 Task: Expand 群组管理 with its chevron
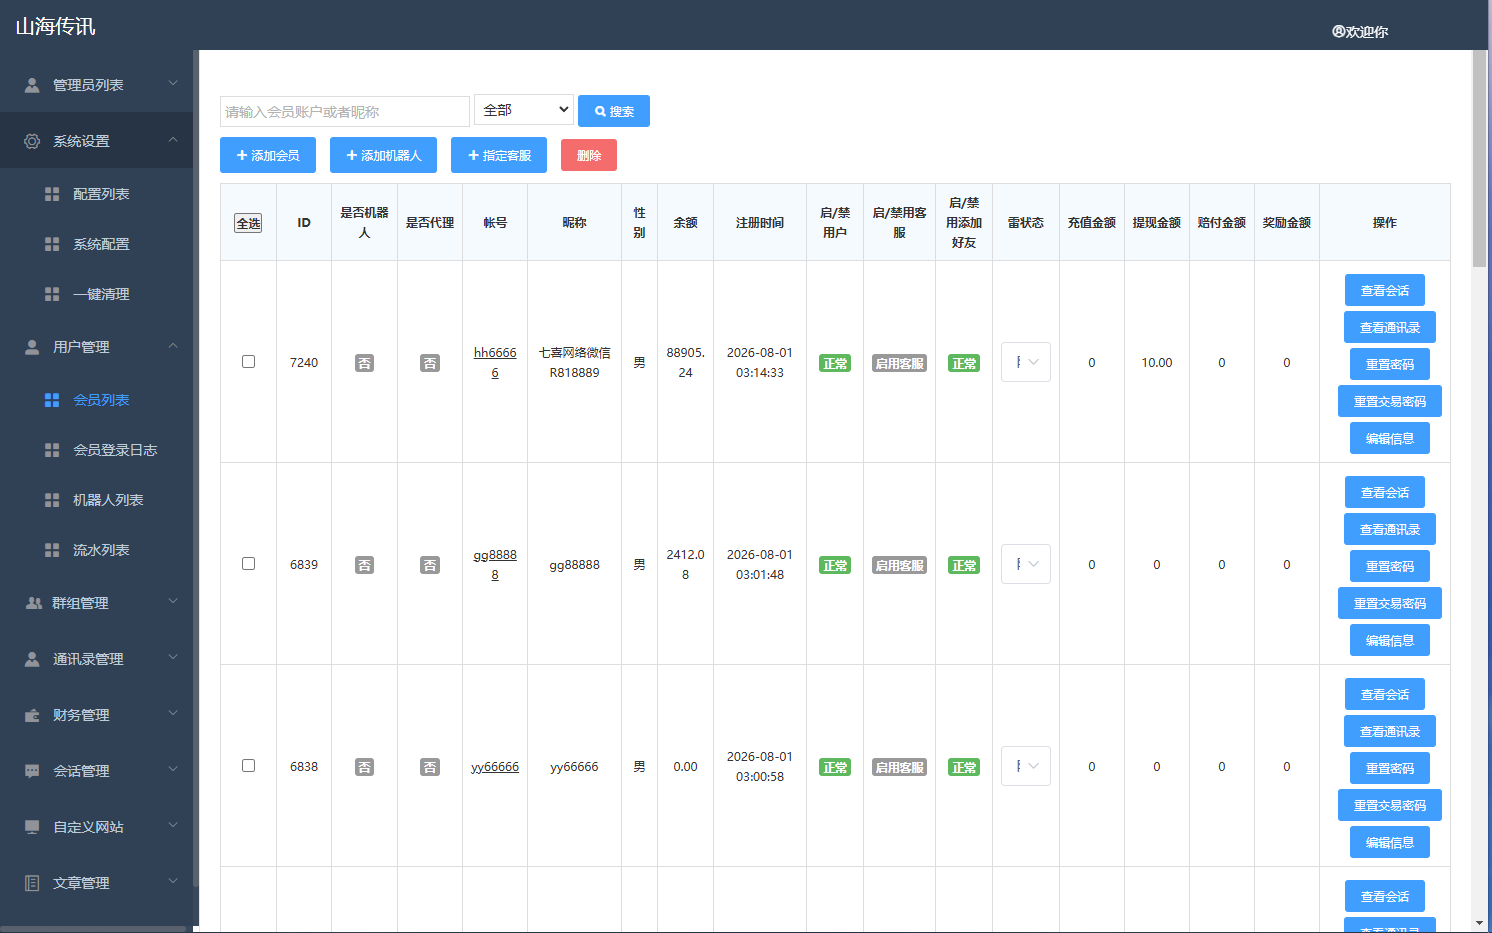pos(173,602)
